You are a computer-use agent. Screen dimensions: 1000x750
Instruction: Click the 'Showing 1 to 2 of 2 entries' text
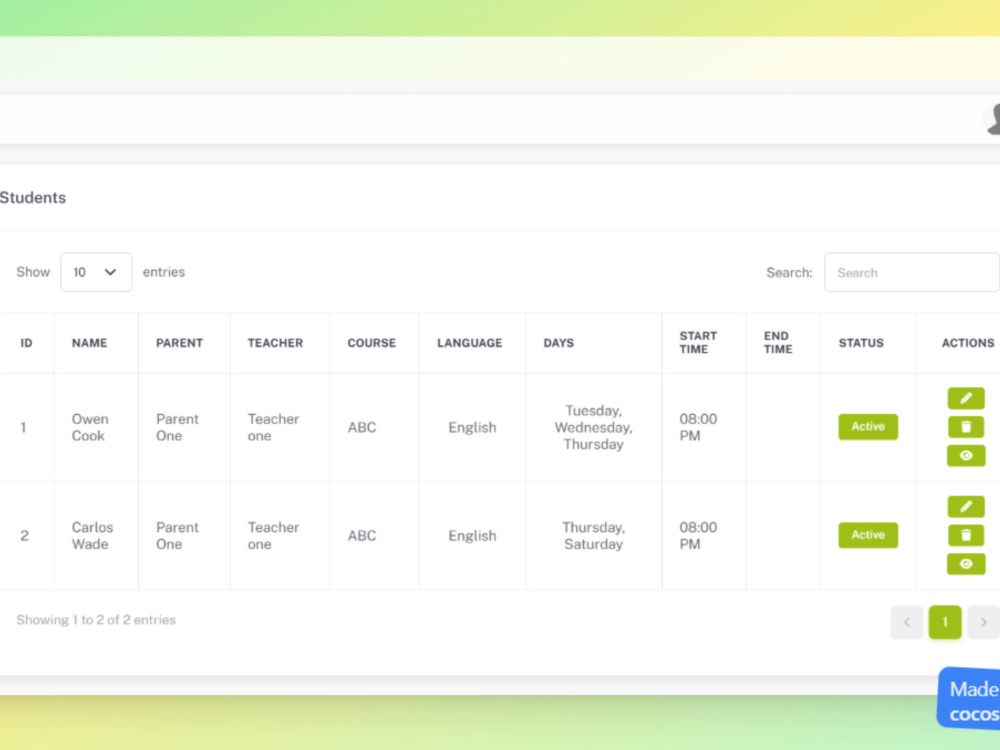(x=96, y=620)
